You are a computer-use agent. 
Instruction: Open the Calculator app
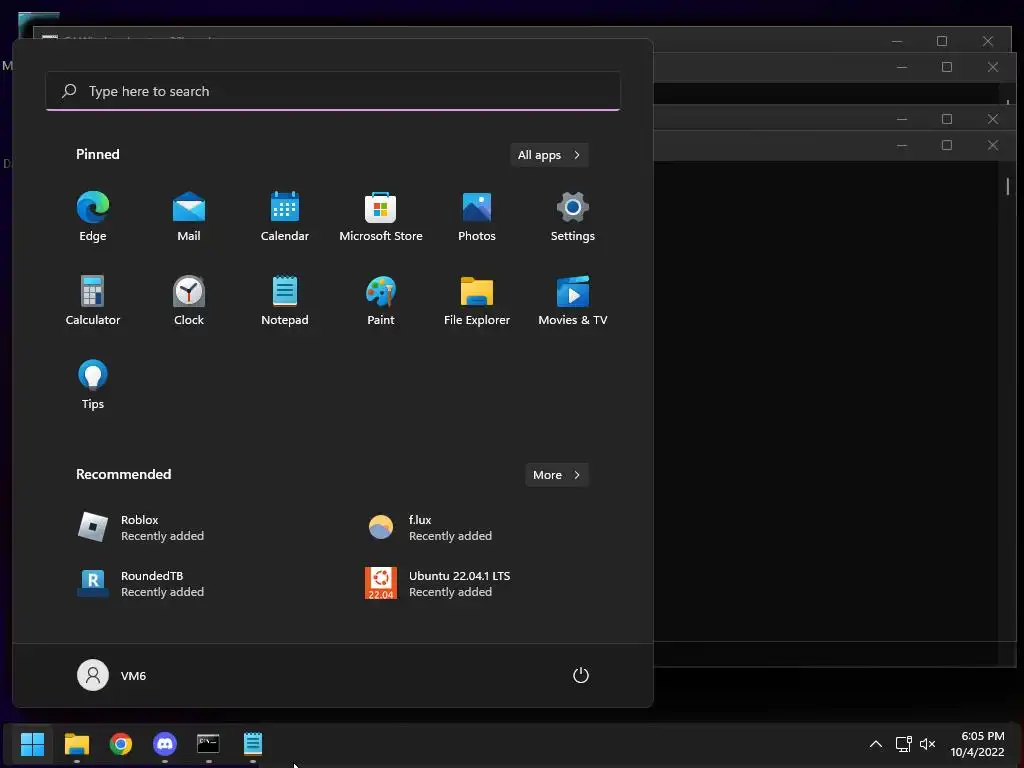pyautogui.click(x=93, y=300)
